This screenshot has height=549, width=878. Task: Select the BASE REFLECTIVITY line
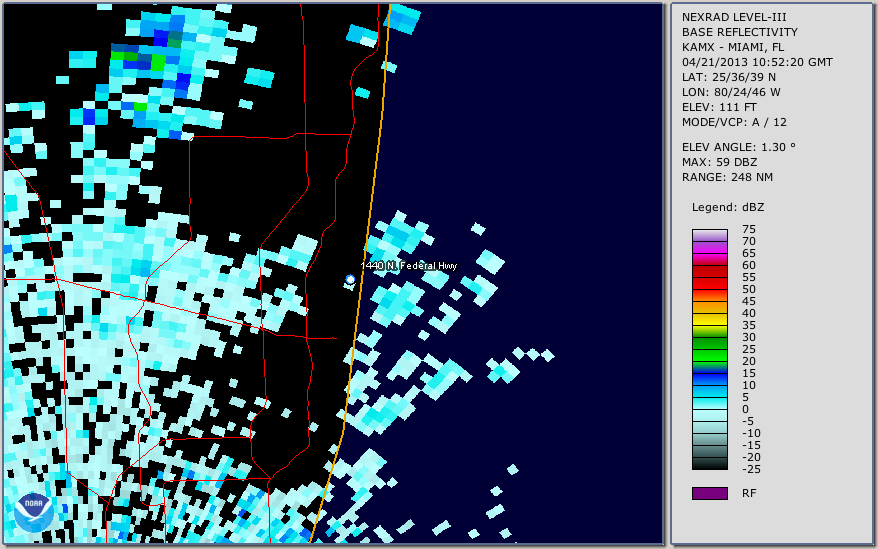click(740, 32)
